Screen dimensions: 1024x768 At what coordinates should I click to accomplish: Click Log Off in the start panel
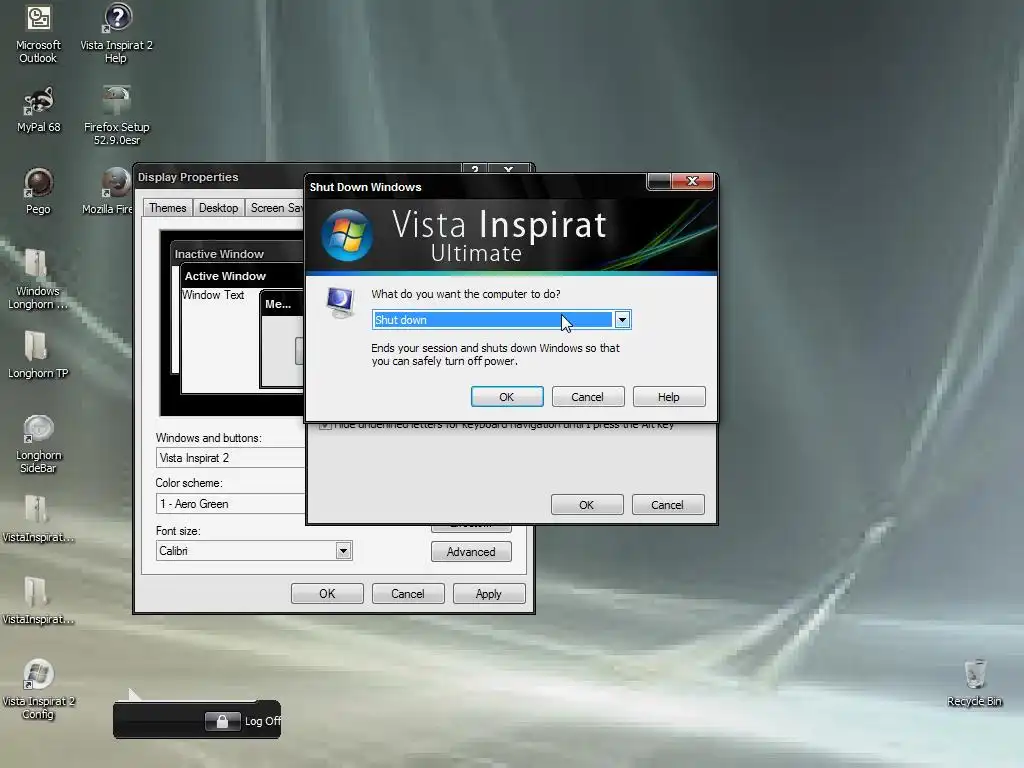(263, 721)
